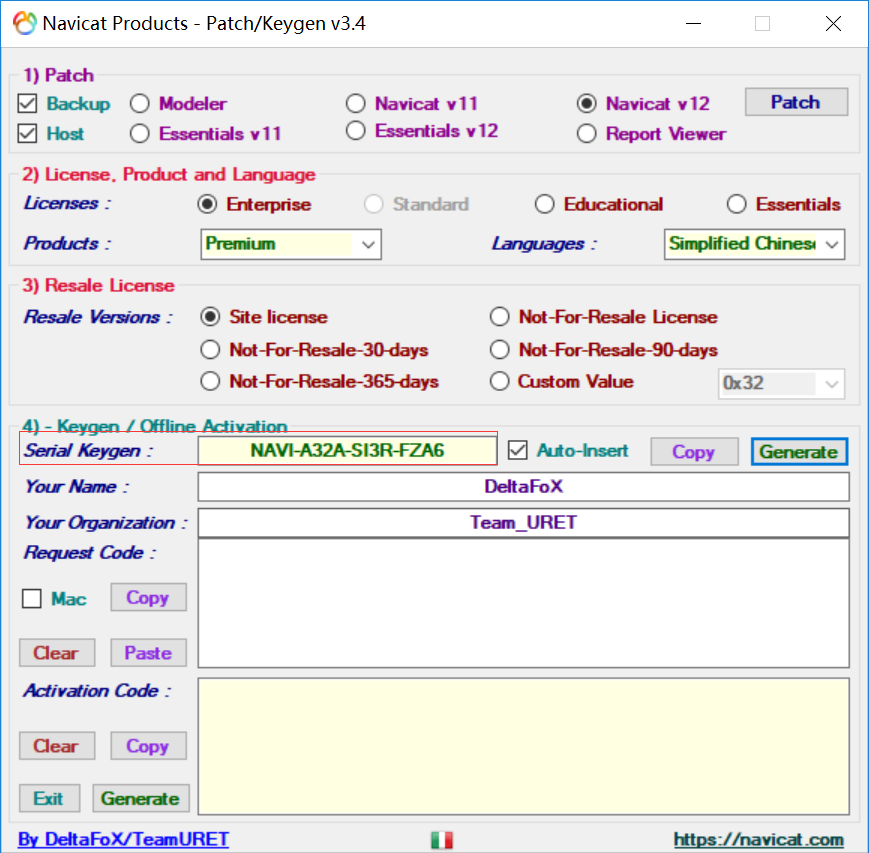869x853 pixels.
Task: Click the Navicat logo in title bar
Action: coord(24,23)
